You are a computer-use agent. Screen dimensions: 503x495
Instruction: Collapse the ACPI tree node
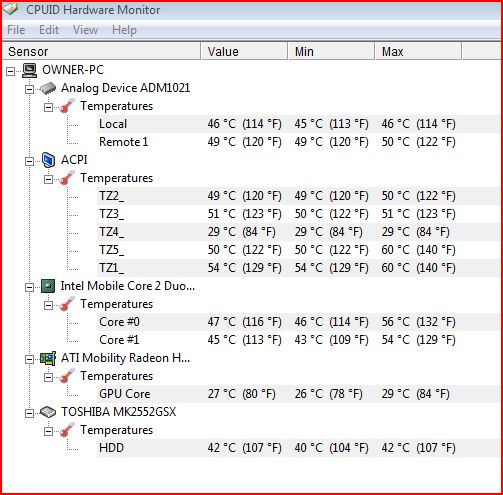point(30,161)
